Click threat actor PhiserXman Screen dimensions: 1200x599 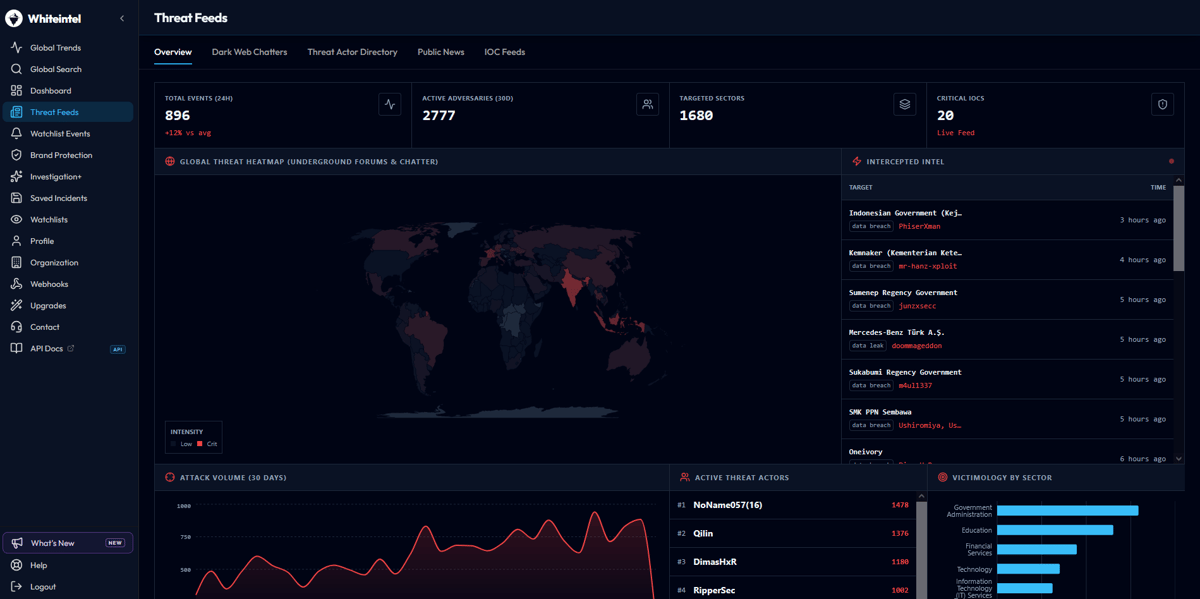point(919,227)
